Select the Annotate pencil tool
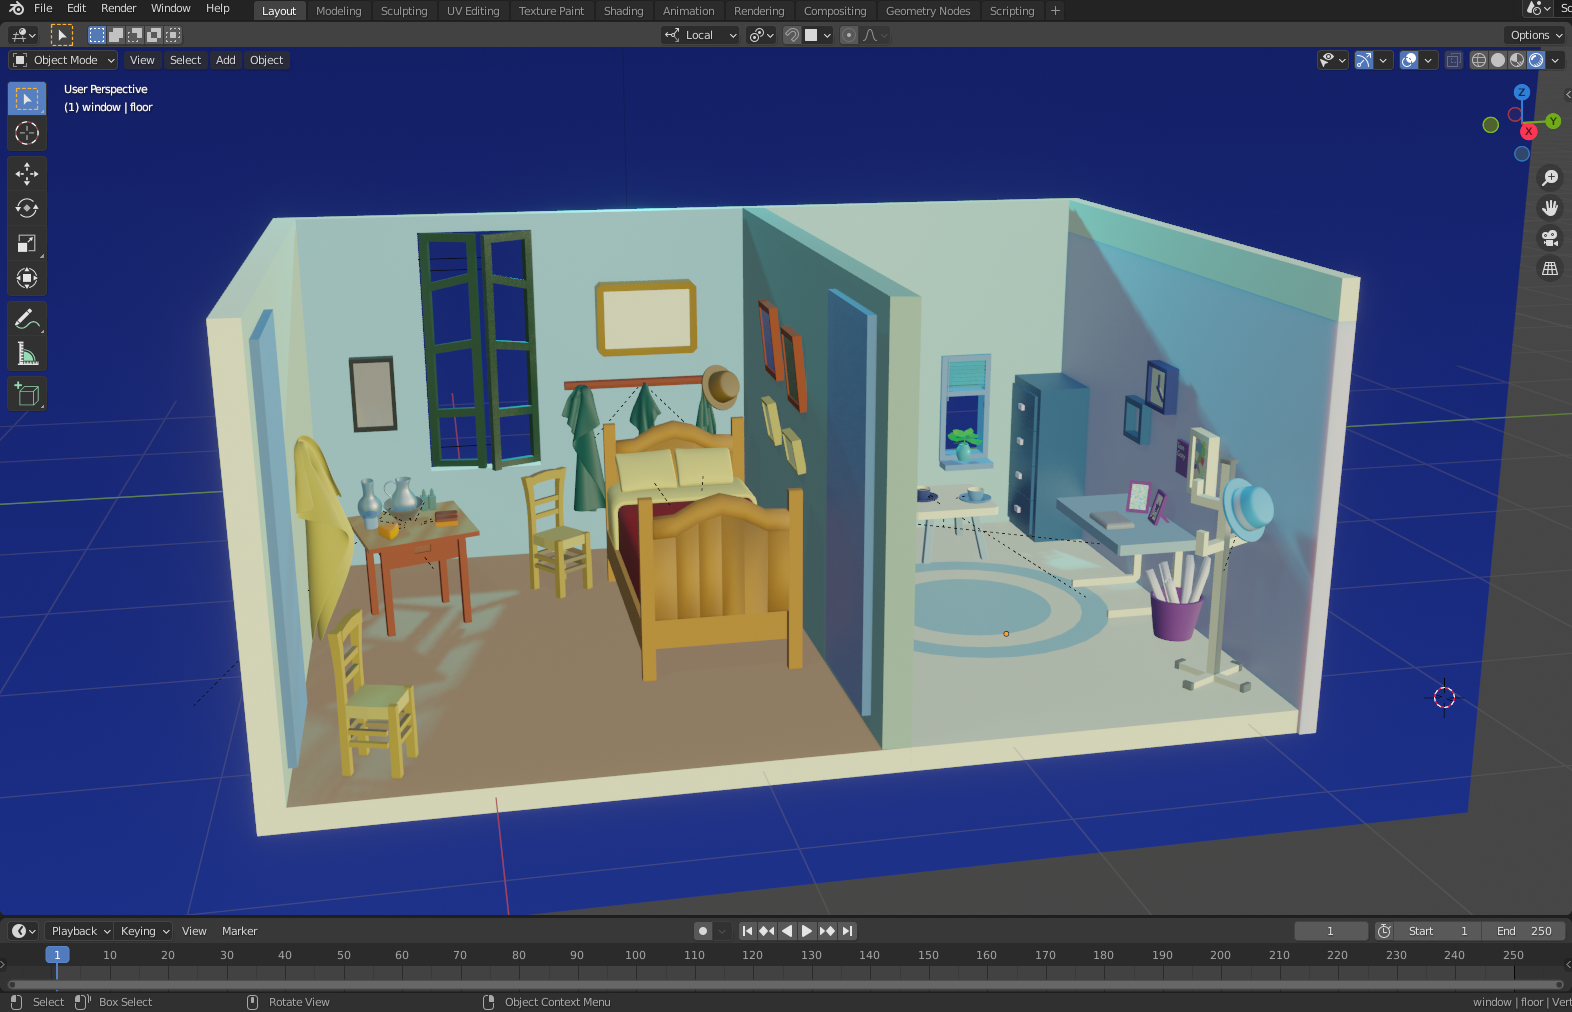 coord(27,319)
